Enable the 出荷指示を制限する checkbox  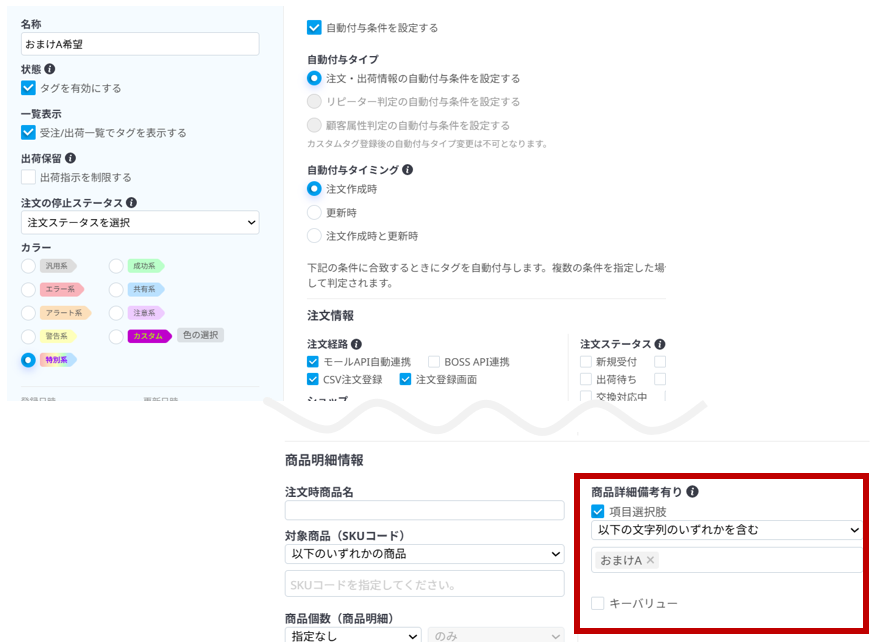pos(27,176)
